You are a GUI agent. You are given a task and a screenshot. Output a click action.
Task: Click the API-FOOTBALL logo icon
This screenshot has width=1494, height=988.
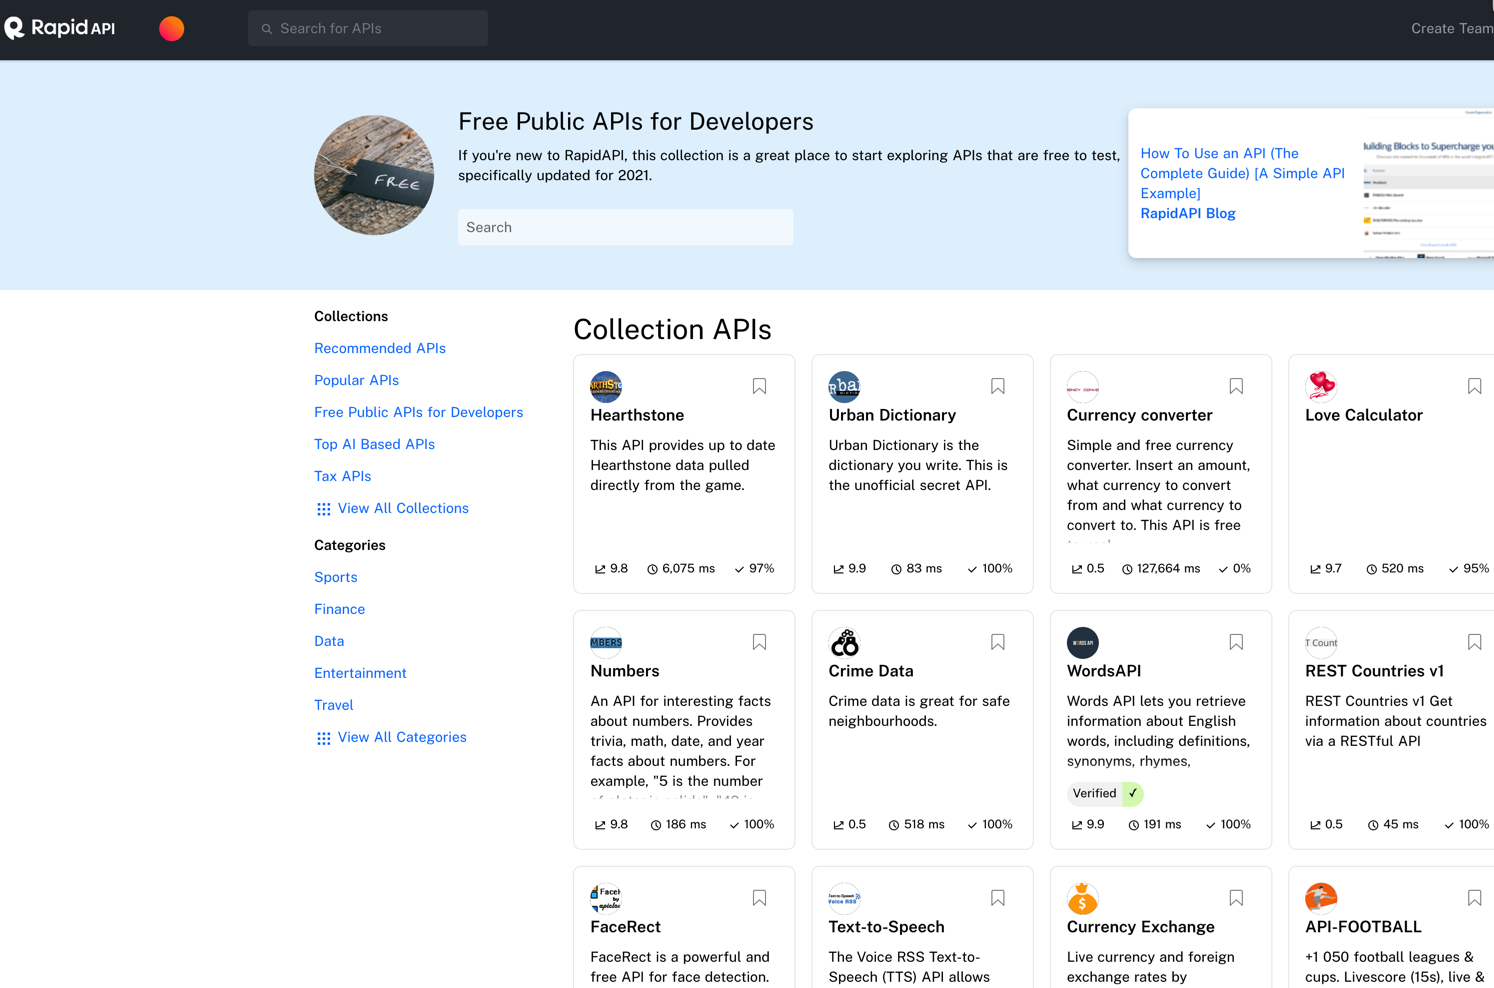tap(1321, 898)
